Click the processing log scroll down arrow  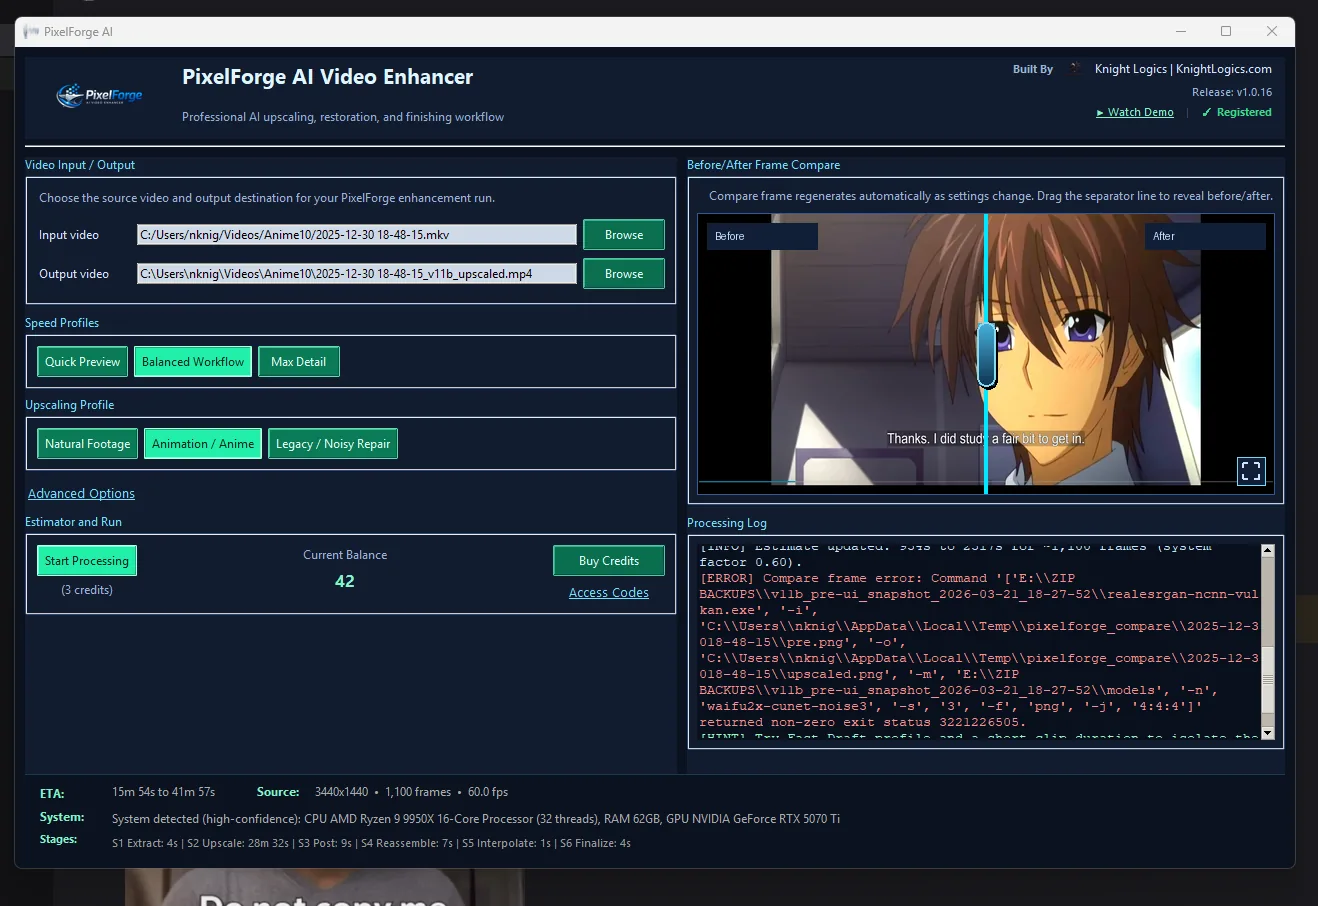tap(1268, 733)
